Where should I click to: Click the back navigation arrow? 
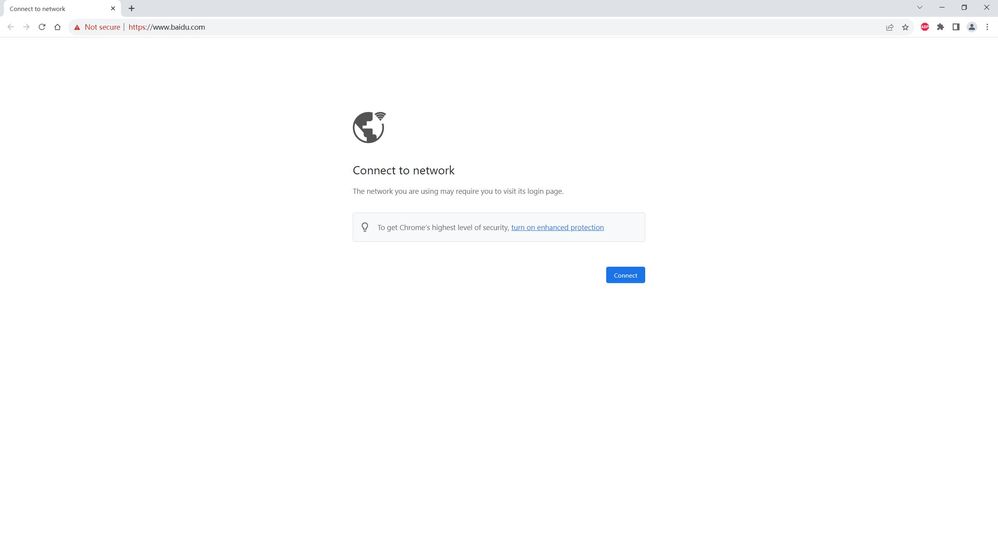coord(11,27)
